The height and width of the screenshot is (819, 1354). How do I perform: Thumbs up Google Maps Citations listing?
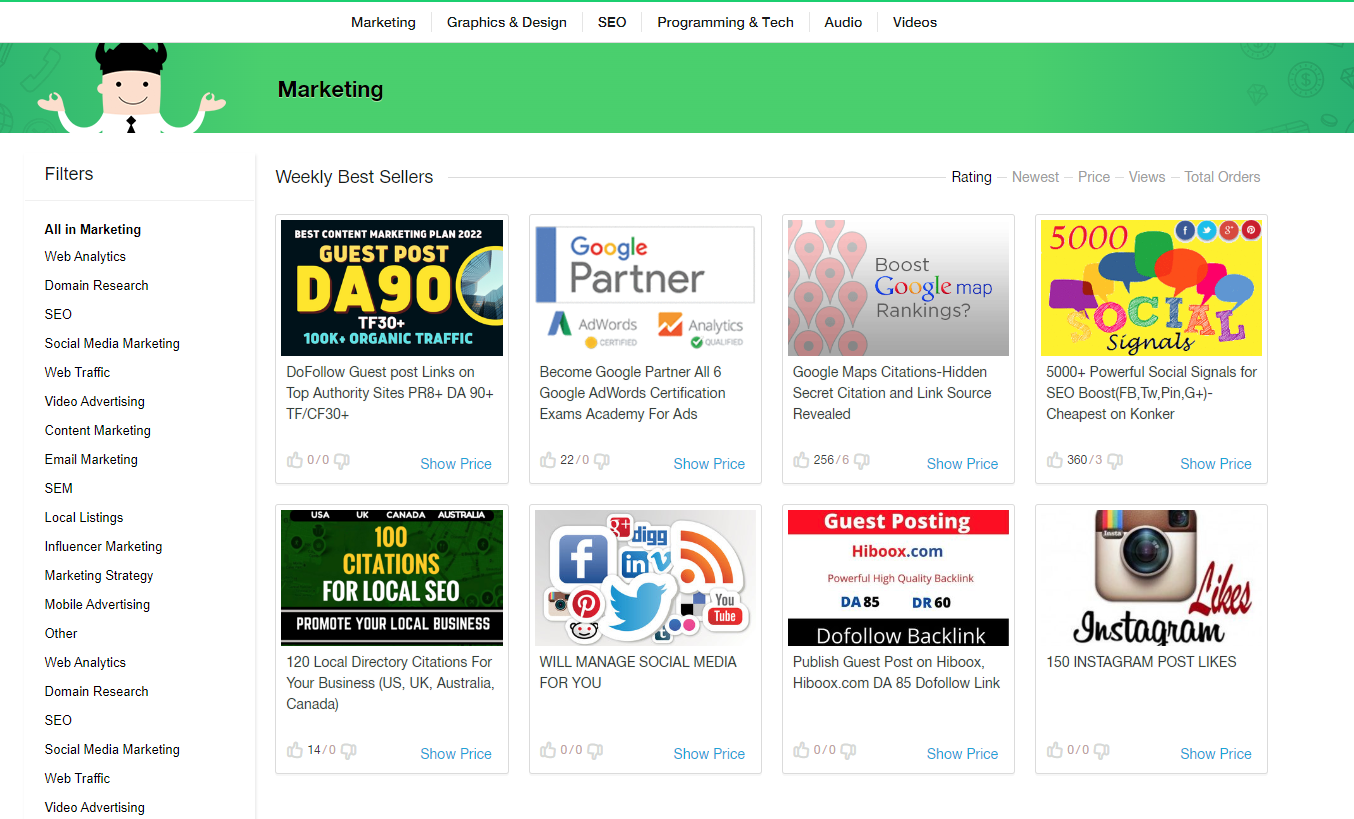tap(801, 461)
